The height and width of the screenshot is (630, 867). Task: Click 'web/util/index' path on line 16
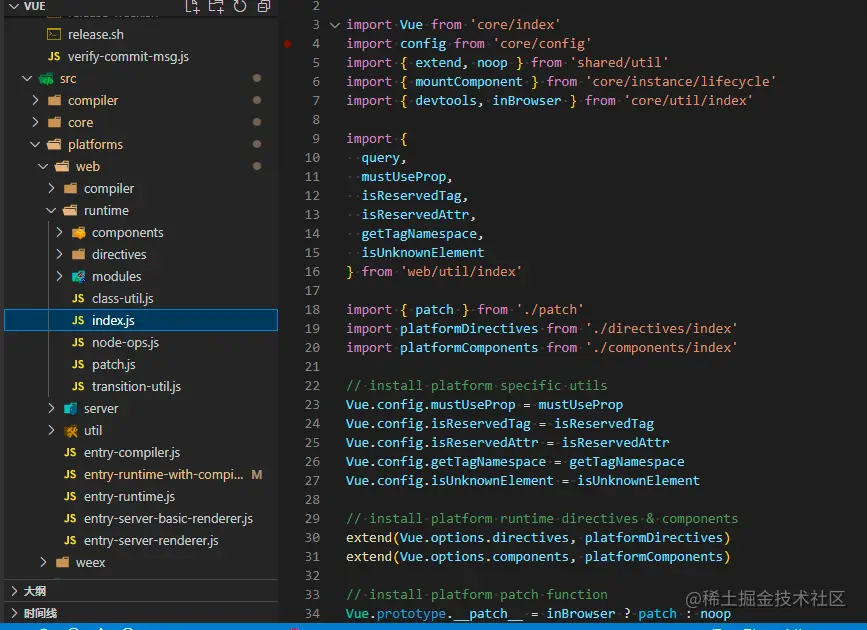point(461,272)
